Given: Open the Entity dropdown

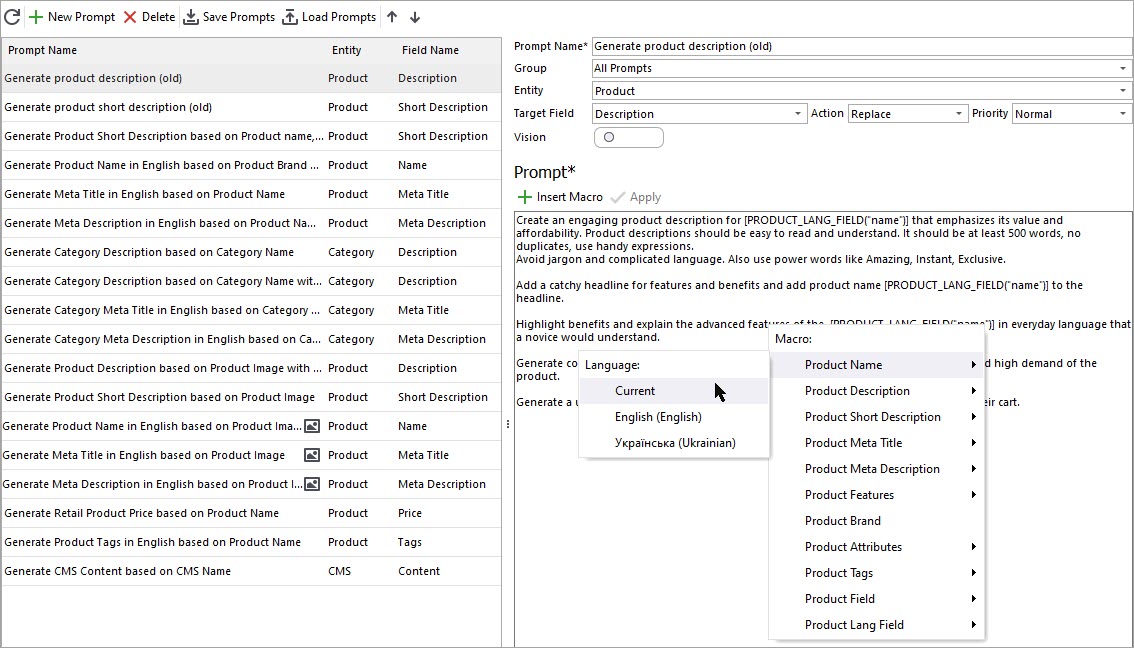Looking at the screenshot, I should pyautogui.click(x=1122, y=90).
